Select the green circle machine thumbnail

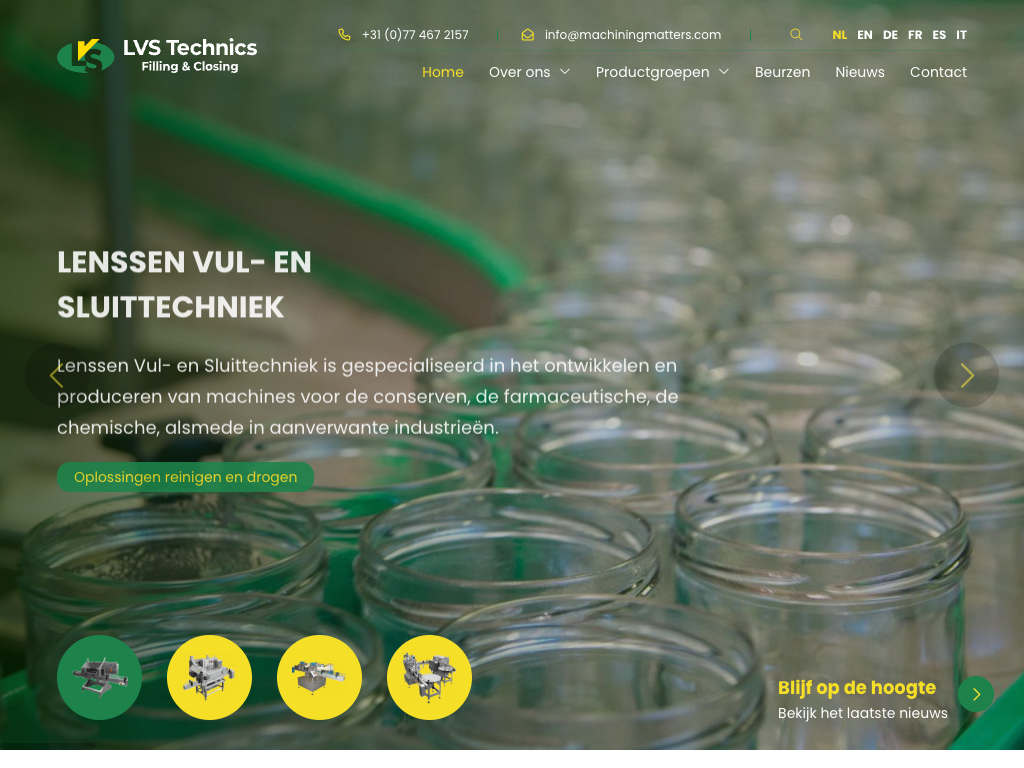pos(99,677)
